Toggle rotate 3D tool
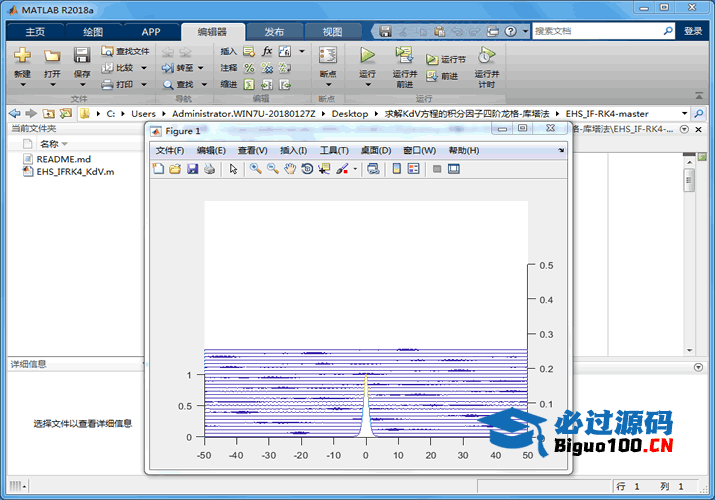 (x=307, y=169)
